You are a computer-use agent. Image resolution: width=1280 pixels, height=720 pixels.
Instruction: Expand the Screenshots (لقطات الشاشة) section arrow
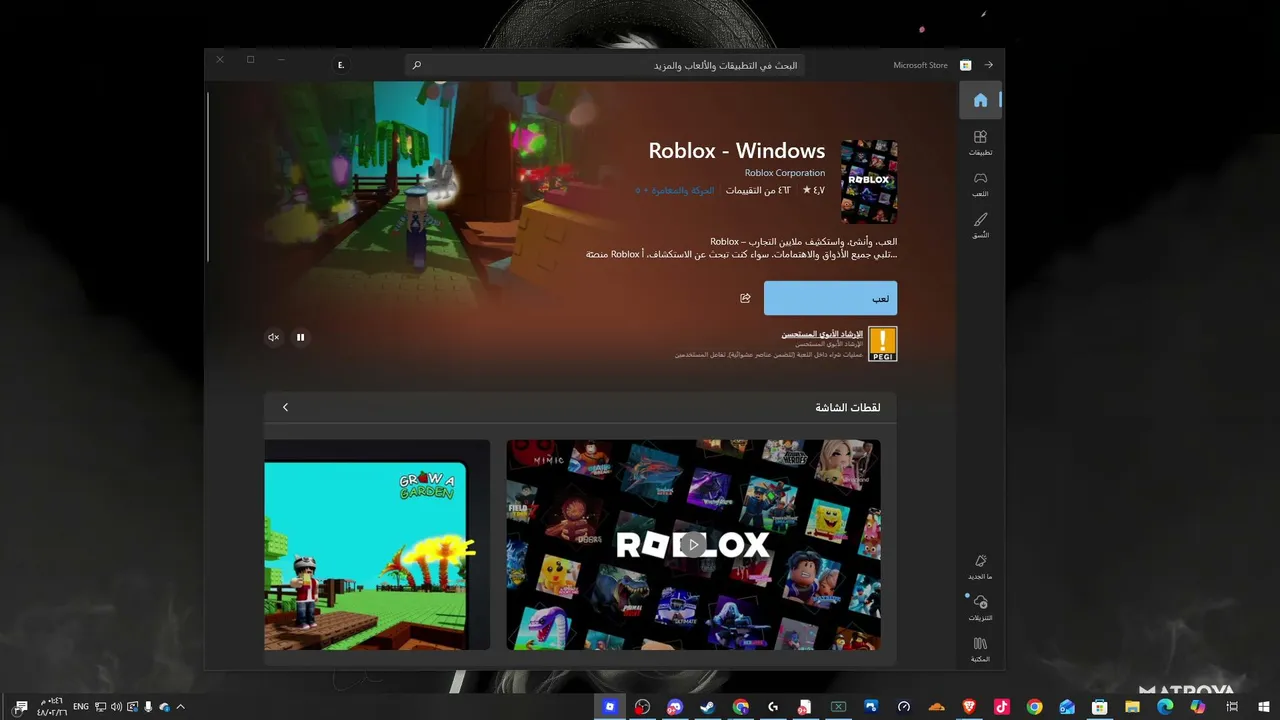point(285,407)
